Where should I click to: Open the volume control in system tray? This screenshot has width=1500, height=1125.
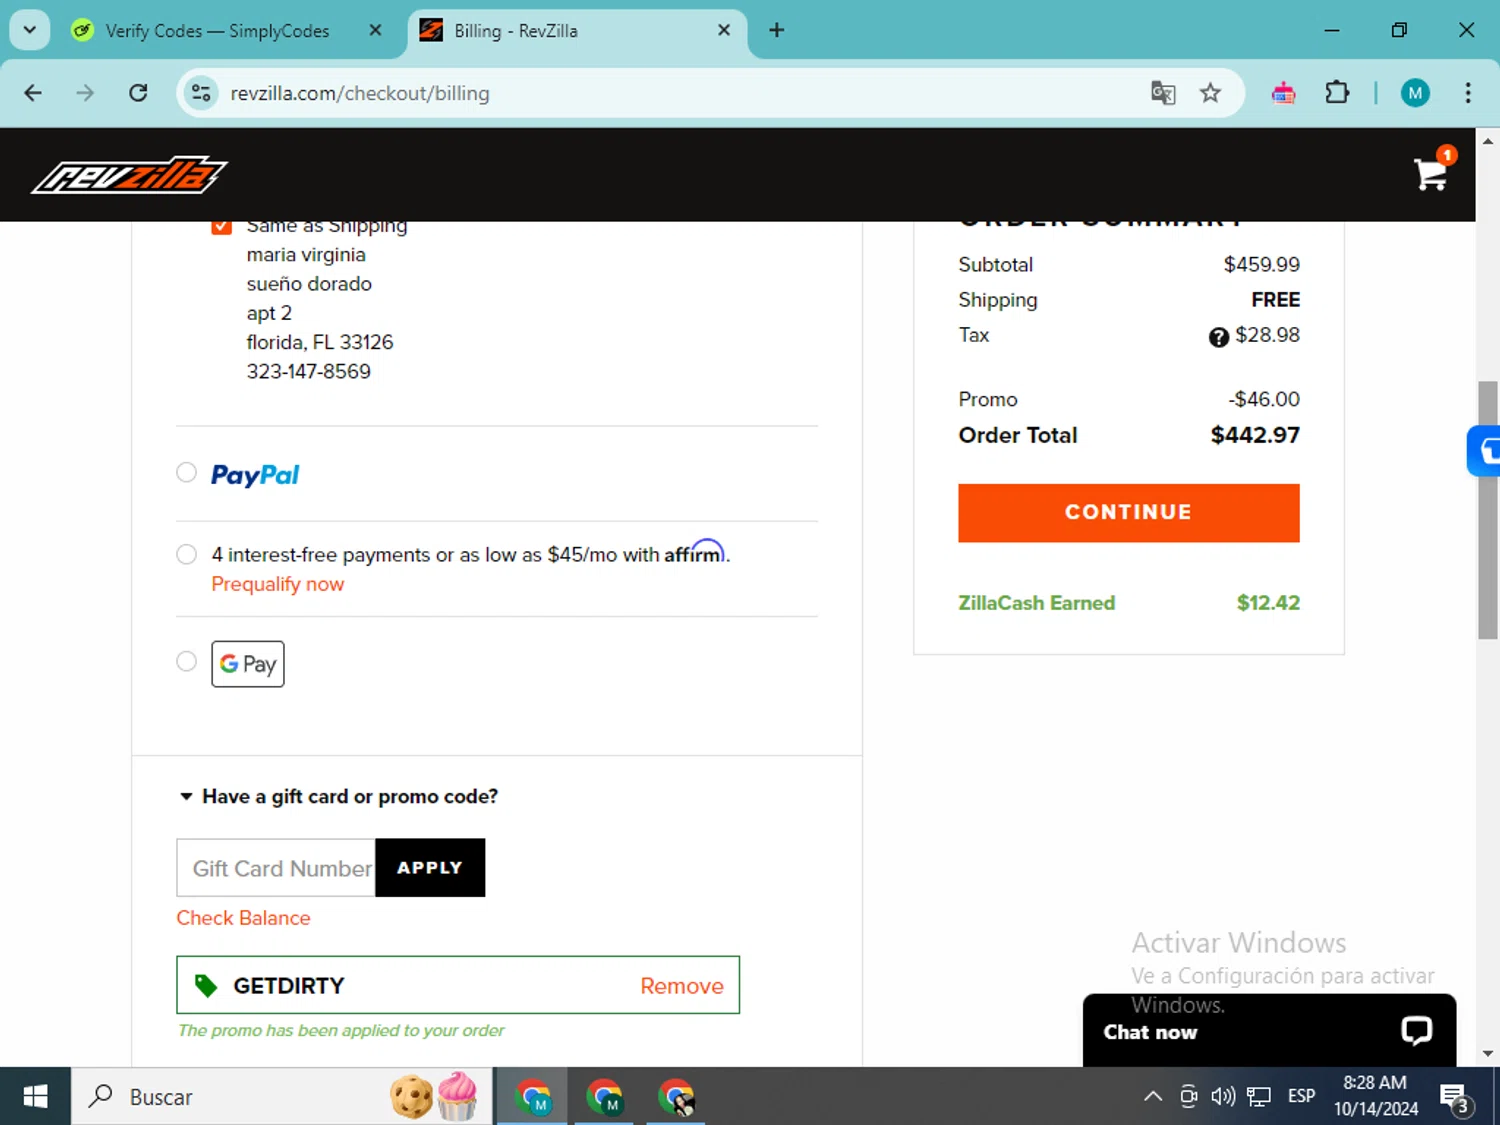pyautogui.click(x=1223, y=1096)
